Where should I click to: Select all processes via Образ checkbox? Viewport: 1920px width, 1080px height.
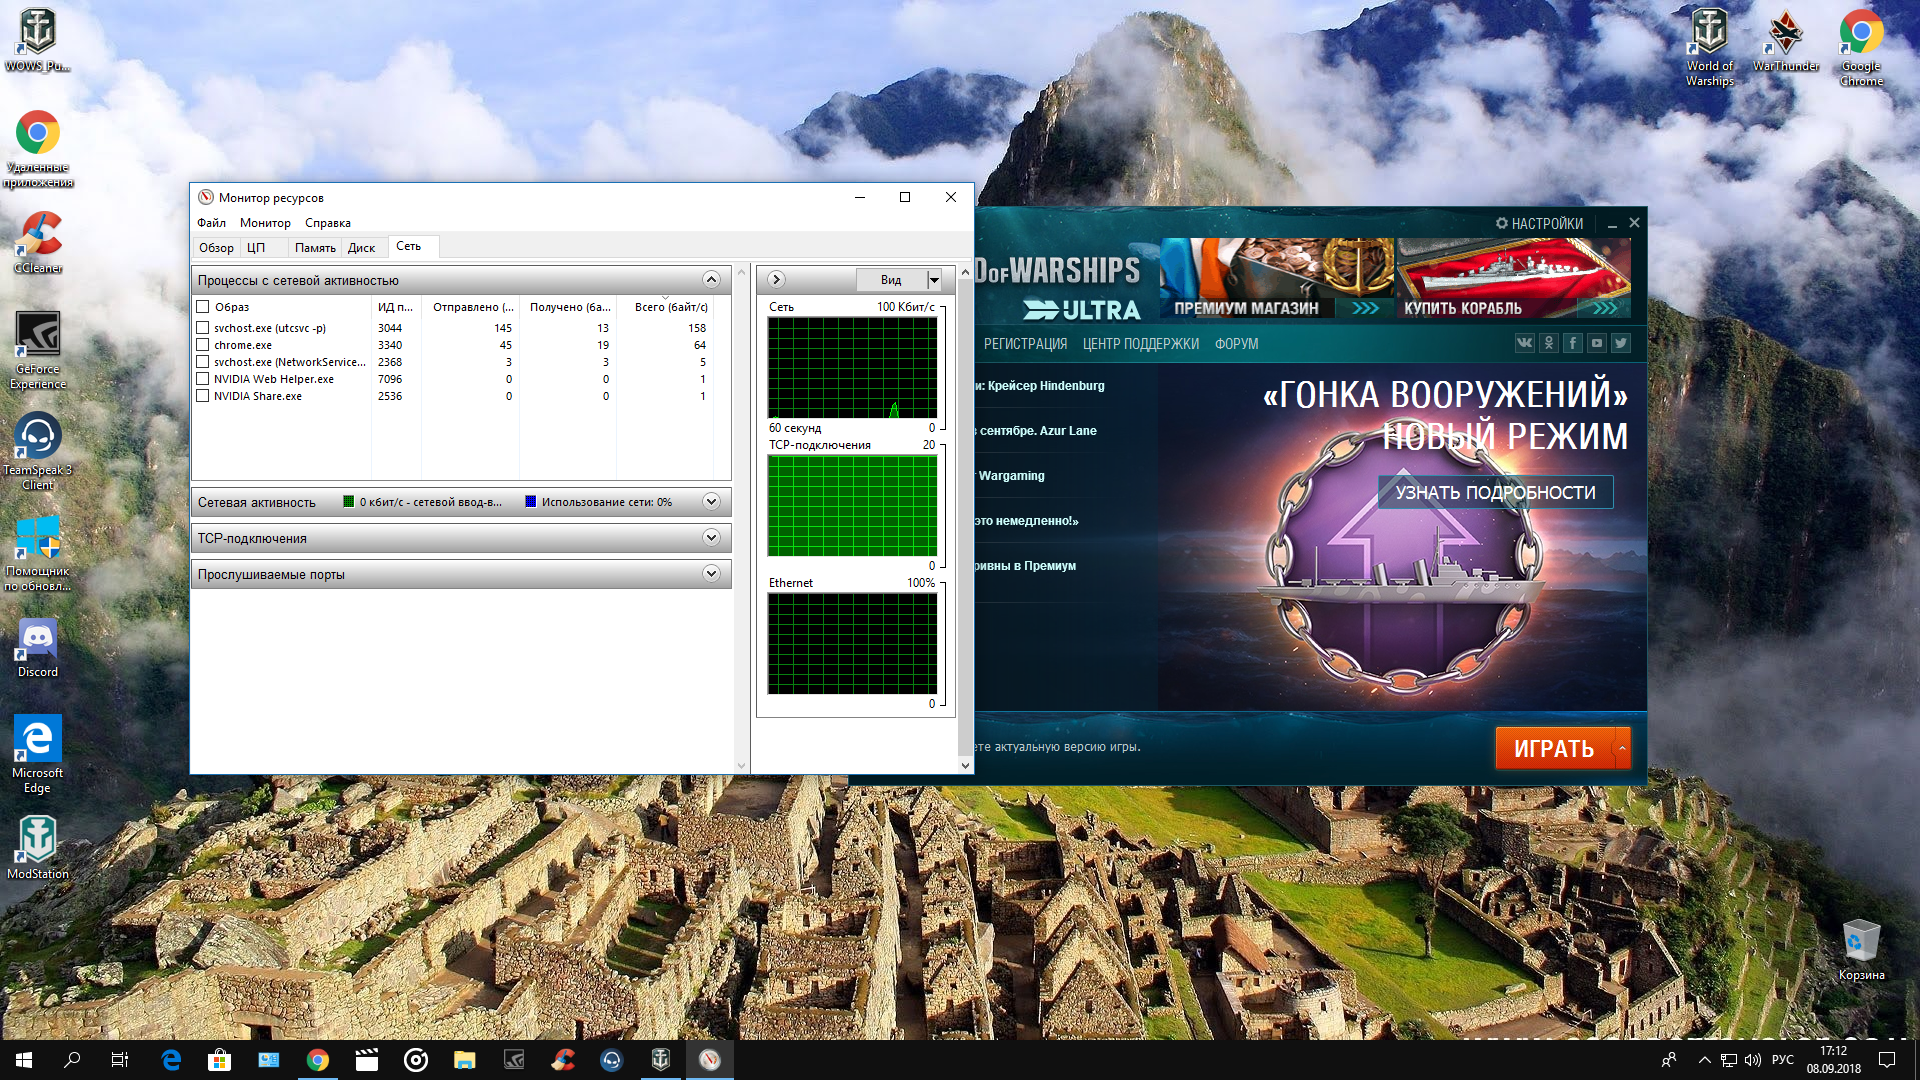point(203,307)
